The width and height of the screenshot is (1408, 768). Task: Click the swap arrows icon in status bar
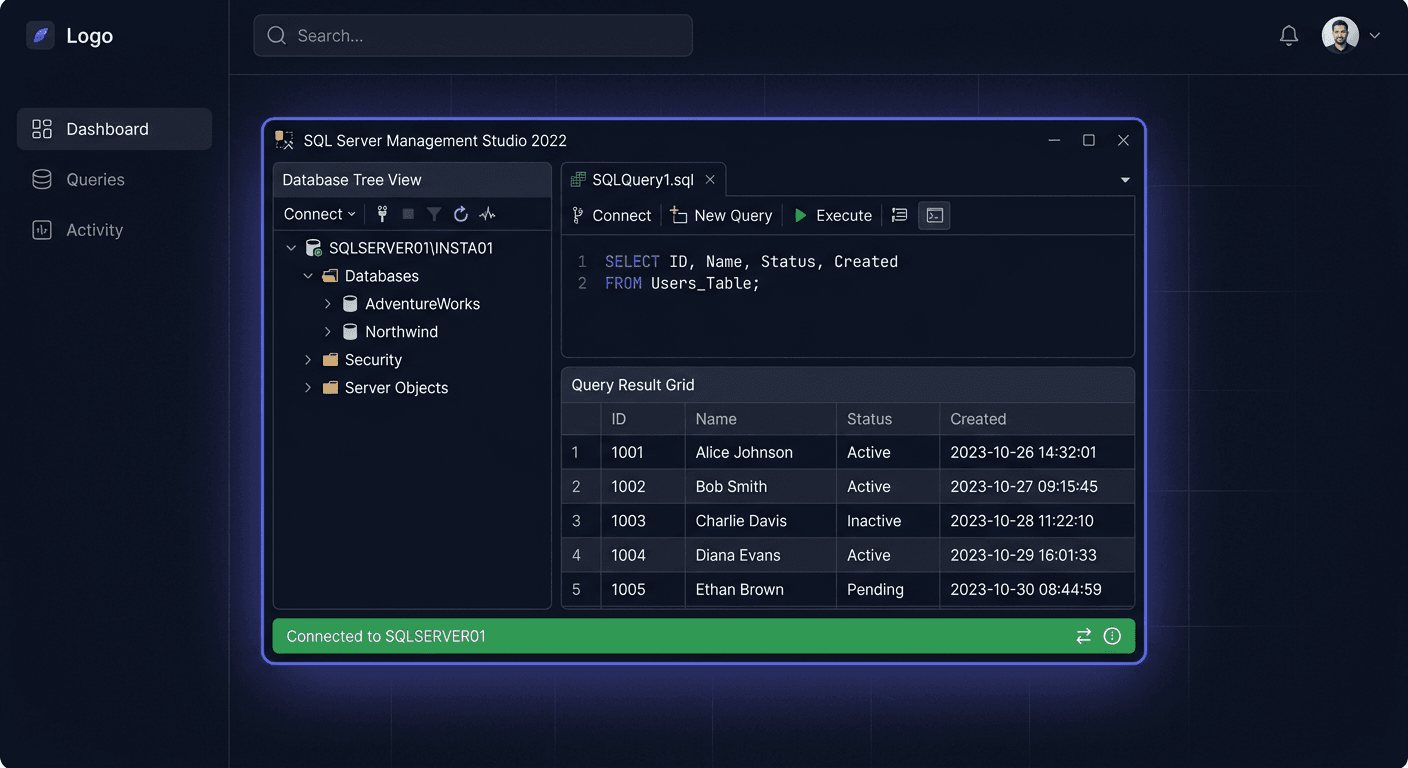tap(1083, 636)
